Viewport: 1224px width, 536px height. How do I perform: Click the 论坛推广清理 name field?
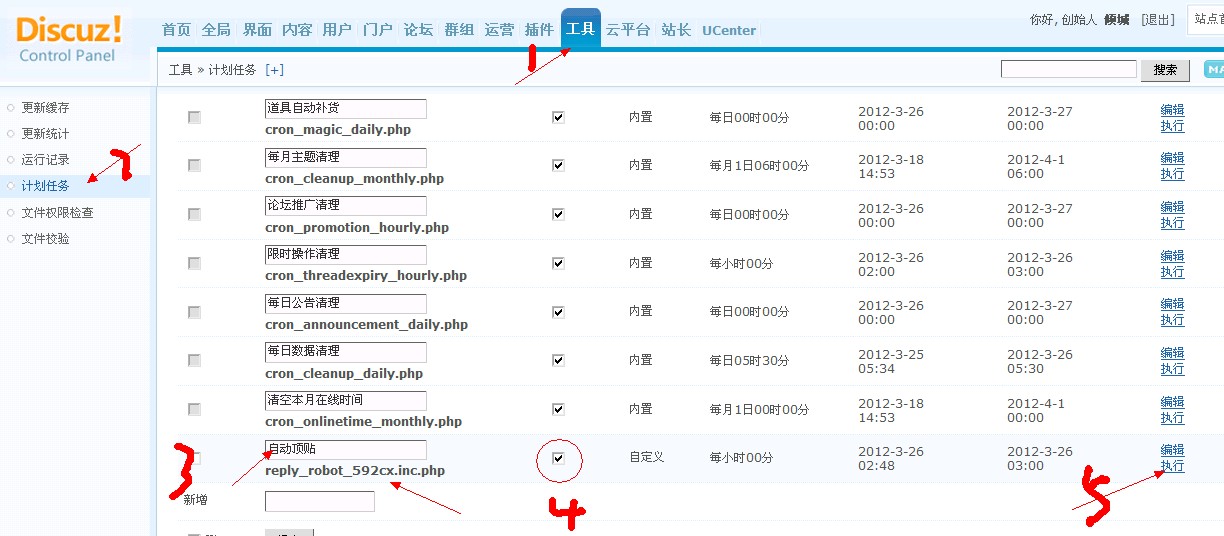point(346,206)
